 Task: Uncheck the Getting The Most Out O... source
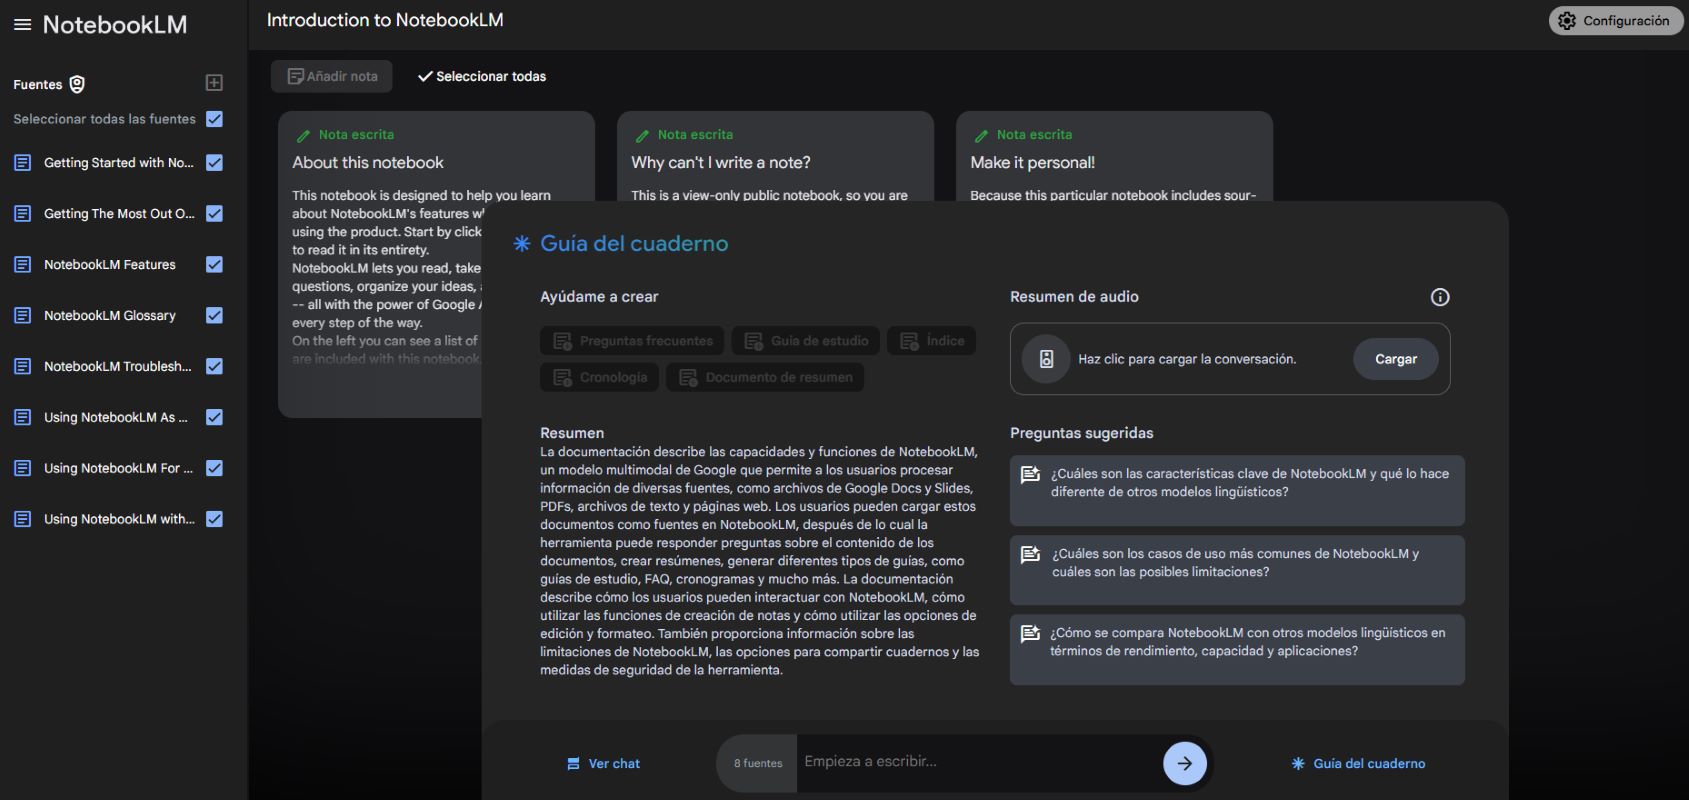click(x=214, y=213)
